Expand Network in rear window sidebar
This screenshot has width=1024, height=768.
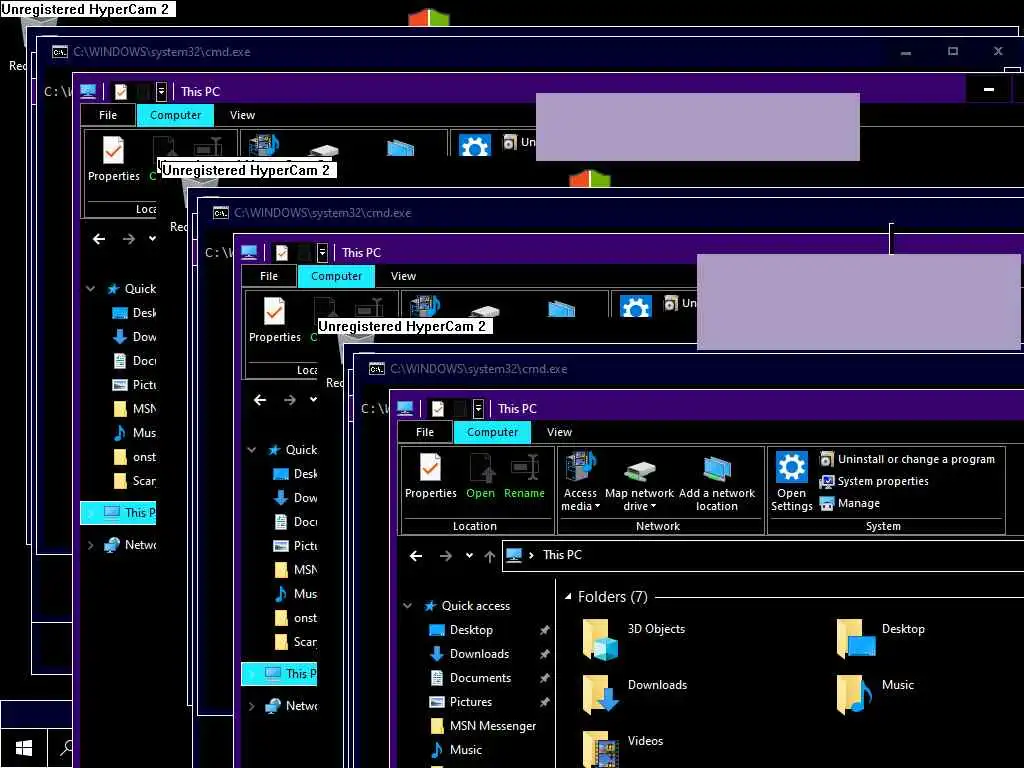91,545
